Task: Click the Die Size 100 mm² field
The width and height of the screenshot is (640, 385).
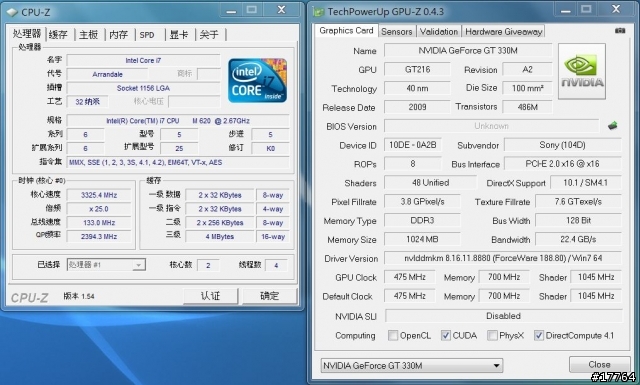Action: click(x=527, y=88)
